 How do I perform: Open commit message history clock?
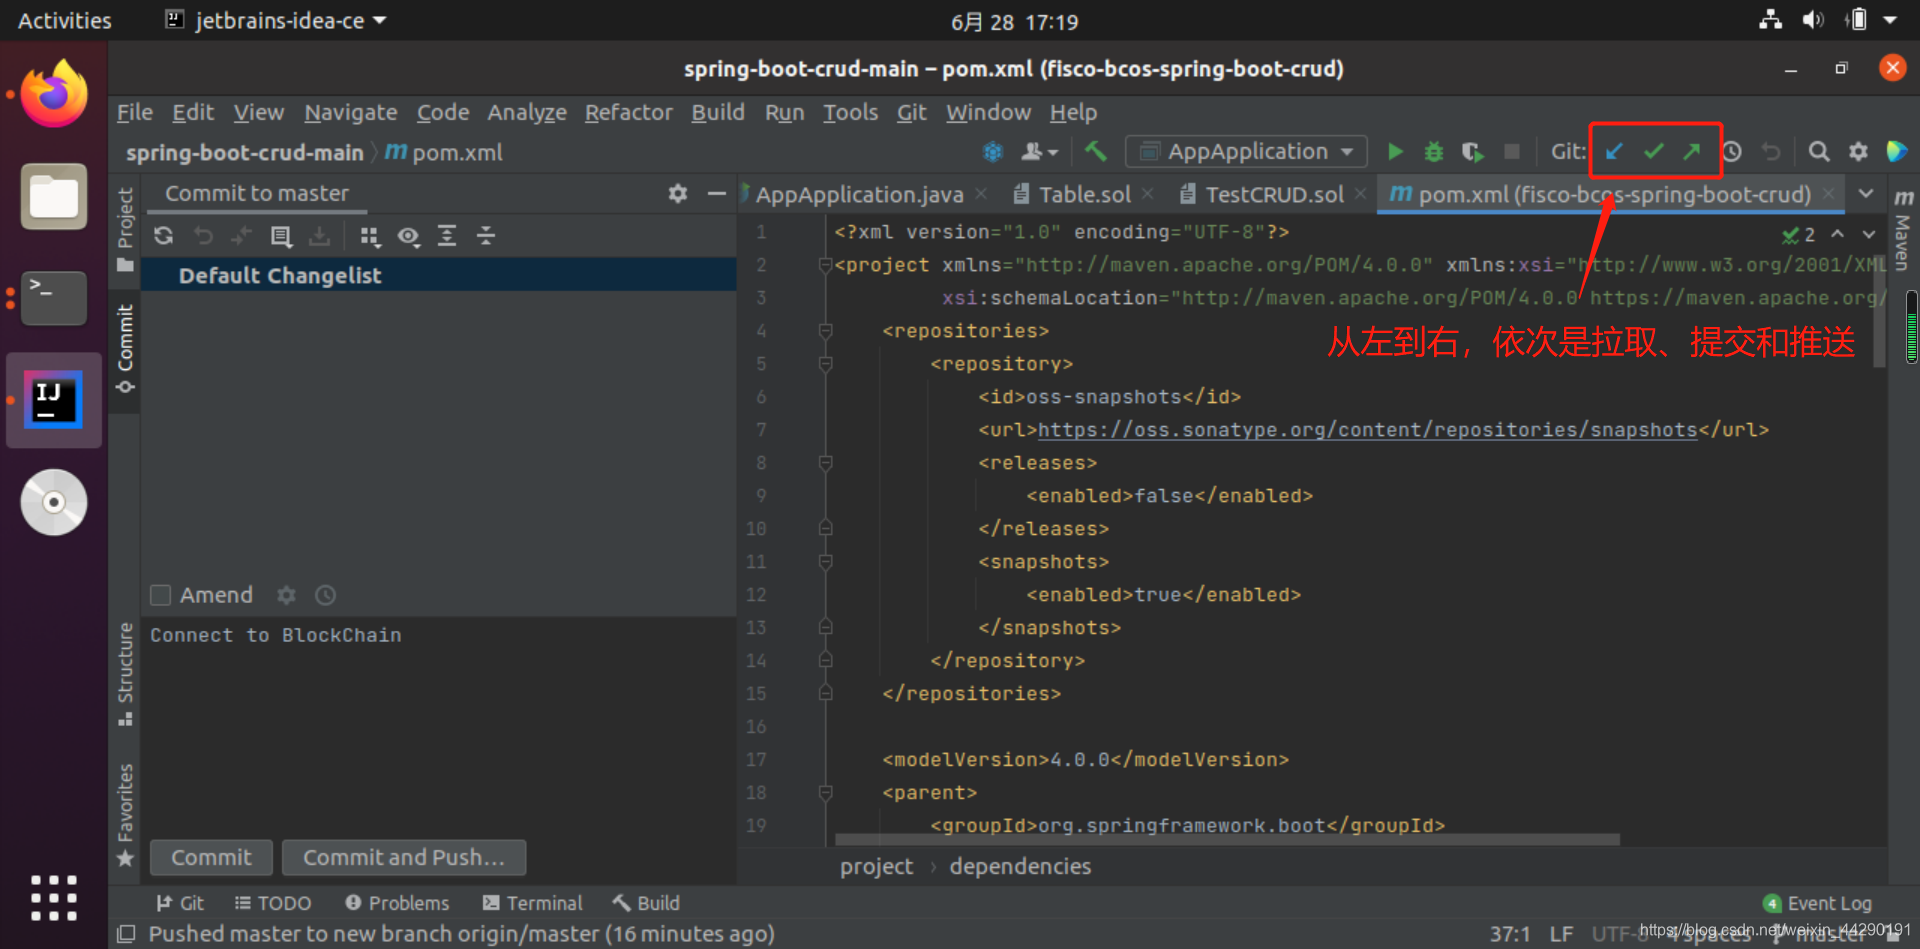325,595
